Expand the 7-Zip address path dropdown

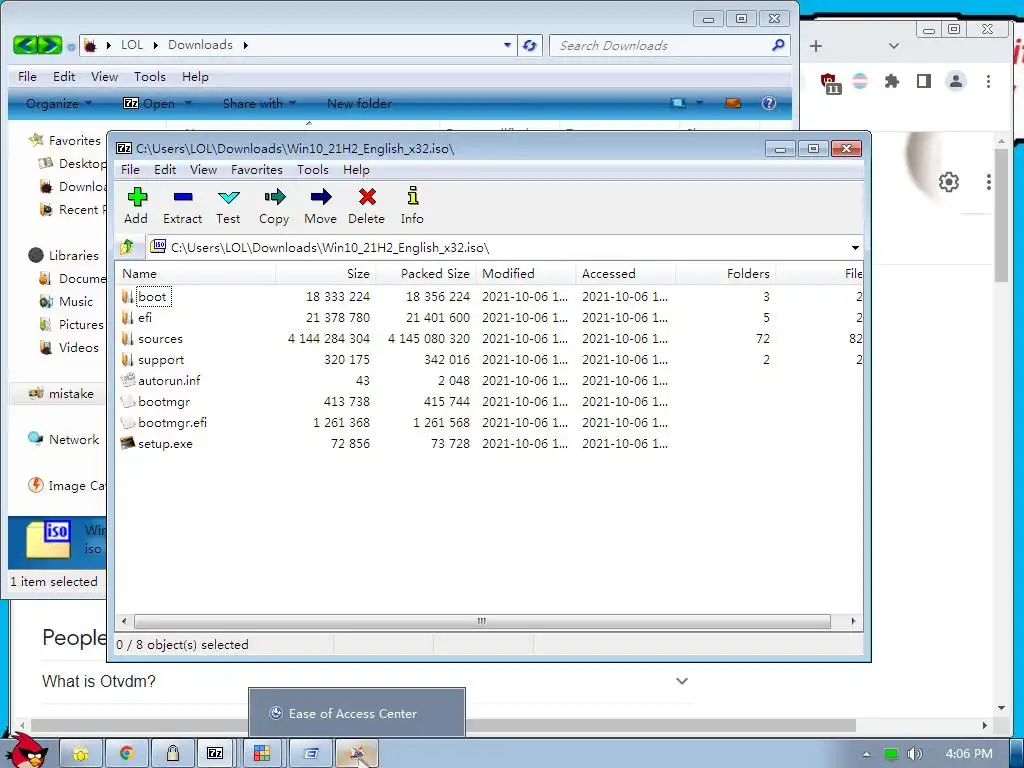pyautogui.click(x=855, y=248)
